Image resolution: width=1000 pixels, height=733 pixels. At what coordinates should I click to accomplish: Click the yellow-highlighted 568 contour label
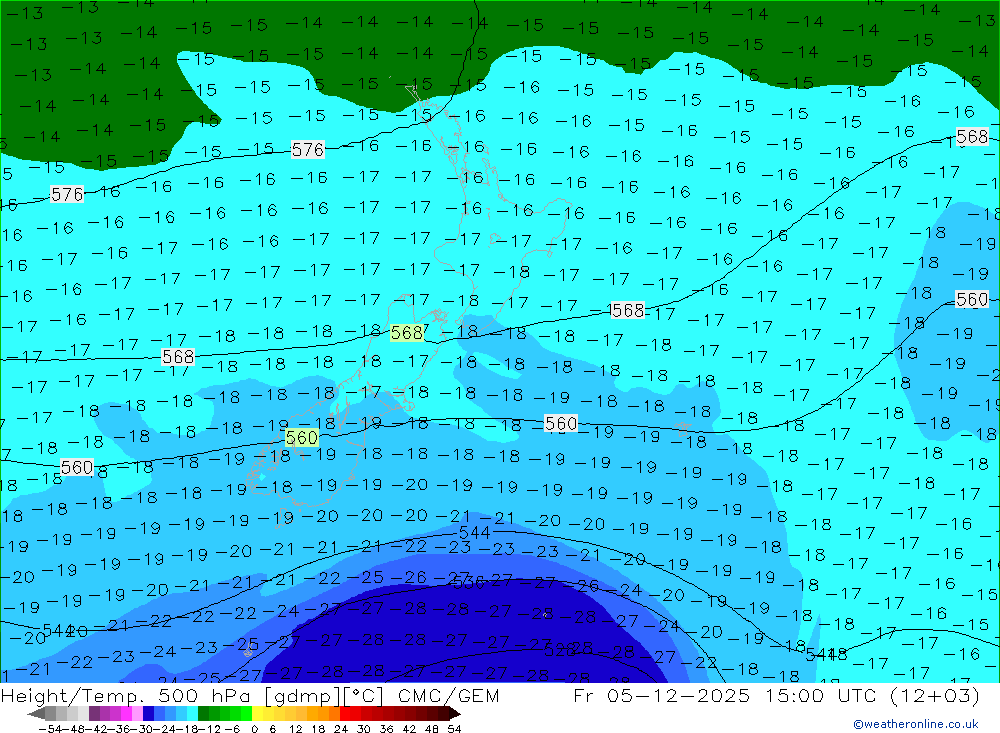pos(407,332)
